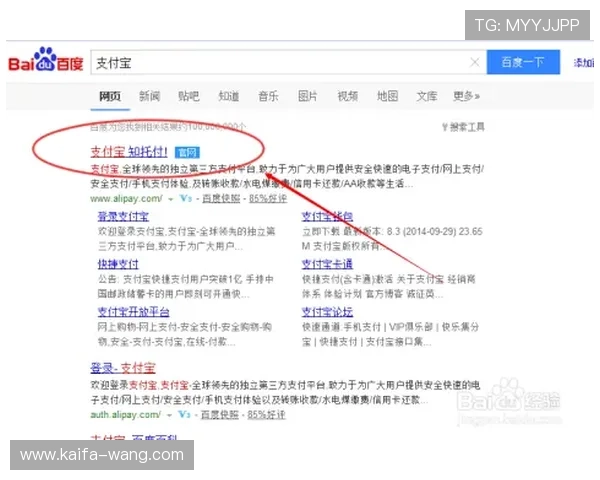Expand dropdown arrow next to auth.alipay.com/
Image resolution: width=600 pixels, height=480 pixels.
click(169, 415)
